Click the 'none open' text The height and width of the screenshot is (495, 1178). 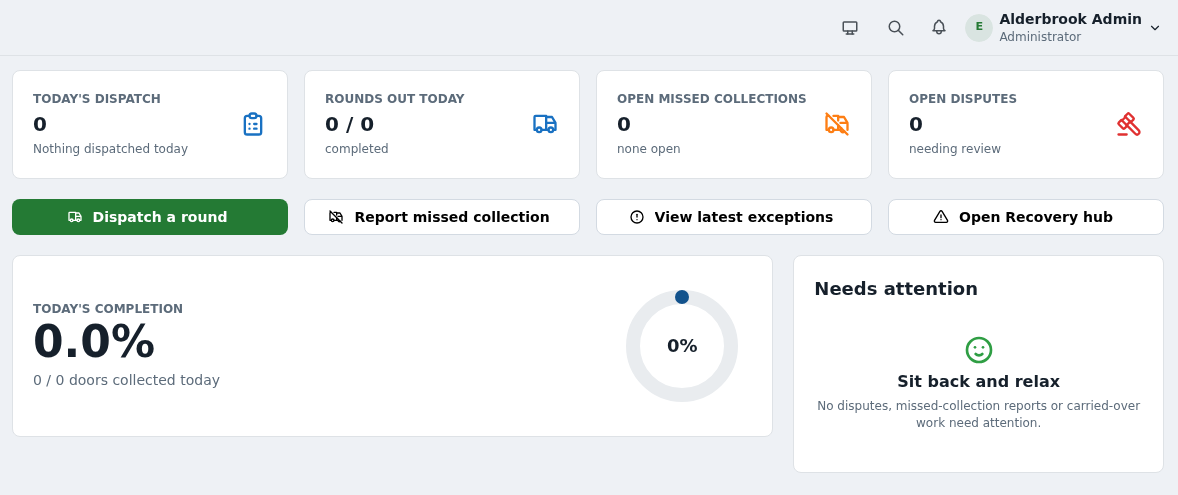pyautogui.click(x=648, y=149)
